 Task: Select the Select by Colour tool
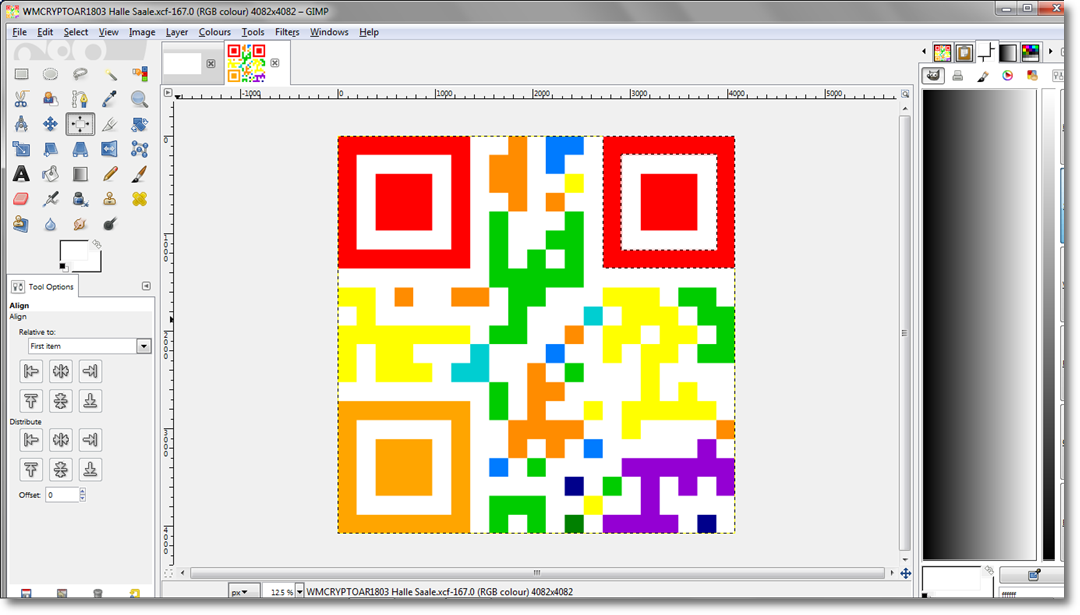pos(139,74)
